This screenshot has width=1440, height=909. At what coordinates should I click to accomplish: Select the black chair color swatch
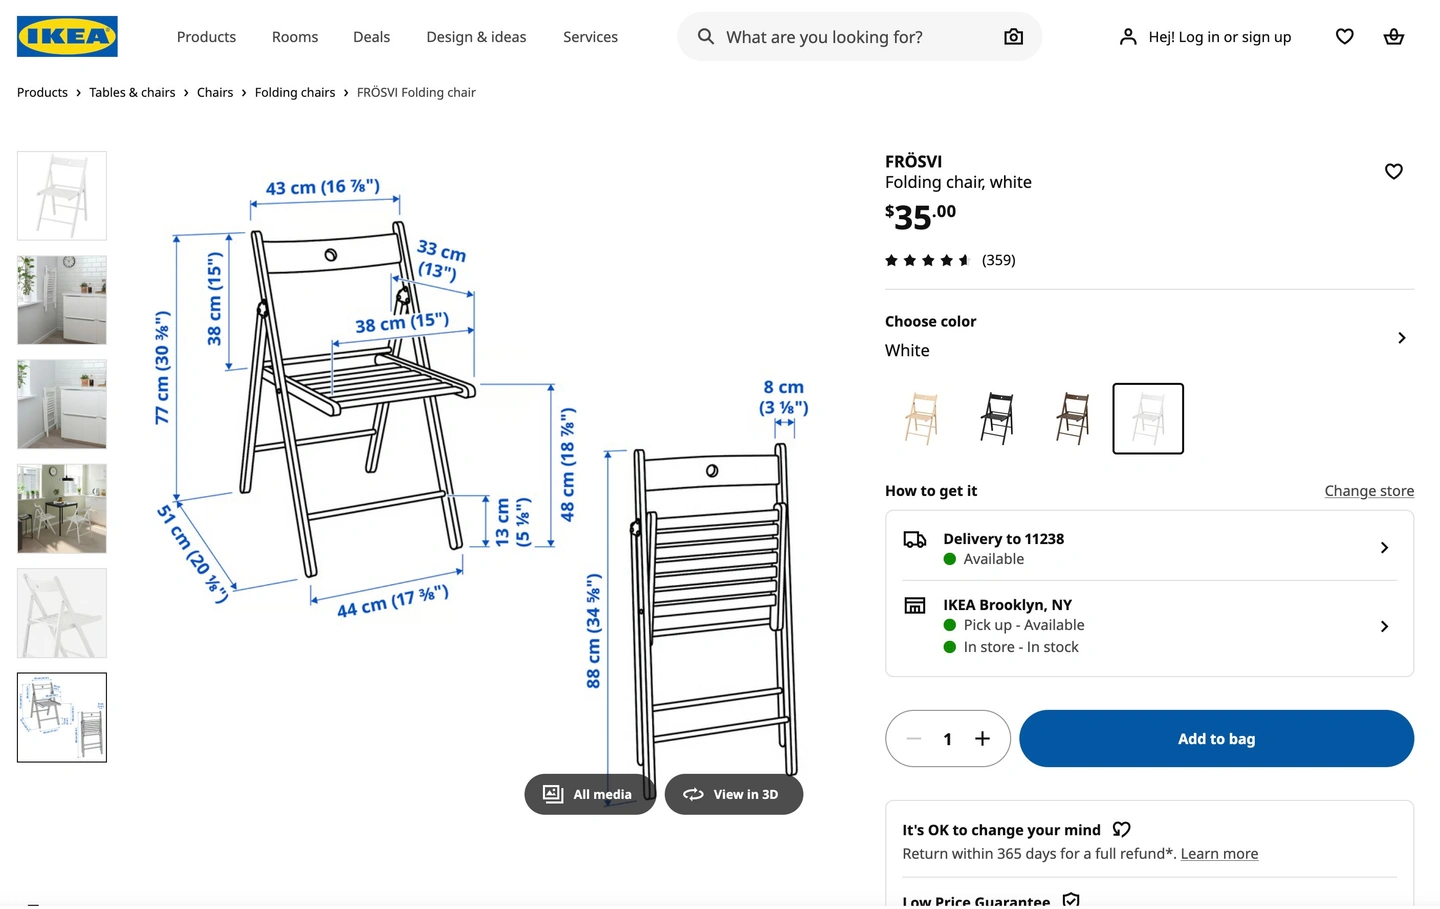coord(997,419)
